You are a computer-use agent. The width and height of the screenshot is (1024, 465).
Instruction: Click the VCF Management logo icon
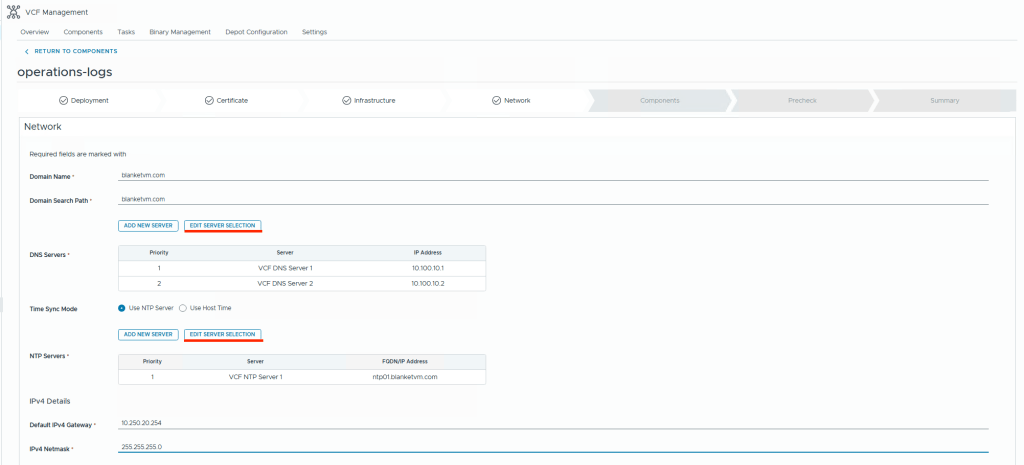[x=13, y=12]
